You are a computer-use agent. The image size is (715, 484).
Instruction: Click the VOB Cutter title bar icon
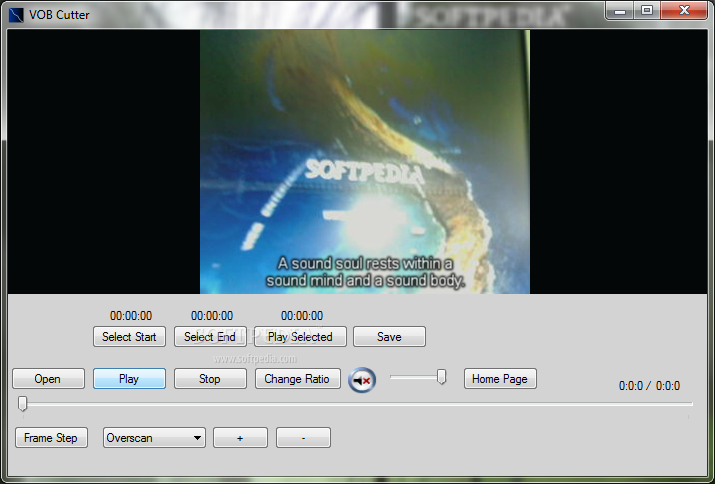pyautogui.click(x=16, y=15)
